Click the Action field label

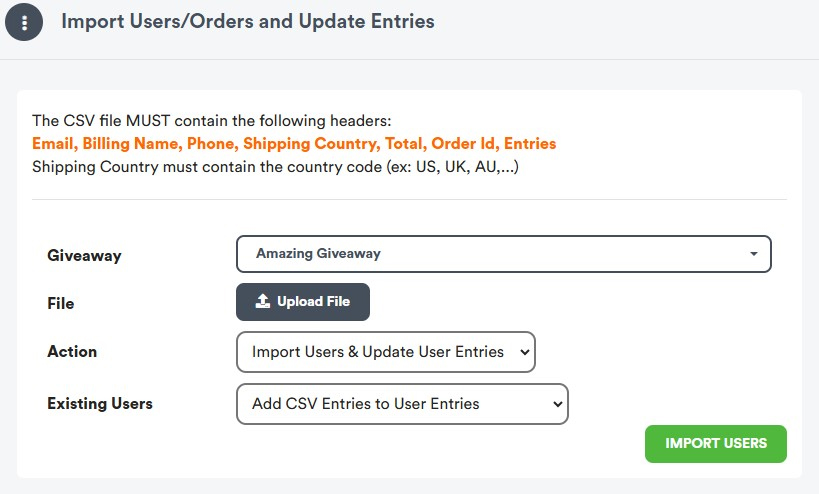(x=72, y=351)
